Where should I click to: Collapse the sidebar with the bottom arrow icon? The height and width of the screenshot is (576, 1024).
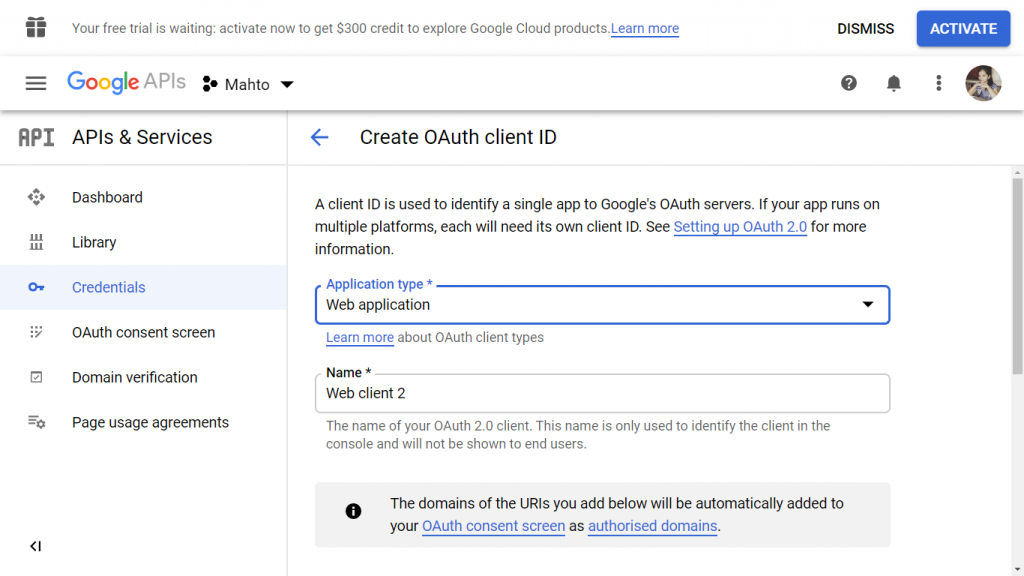pyautogui.click(x=36, y=546)
